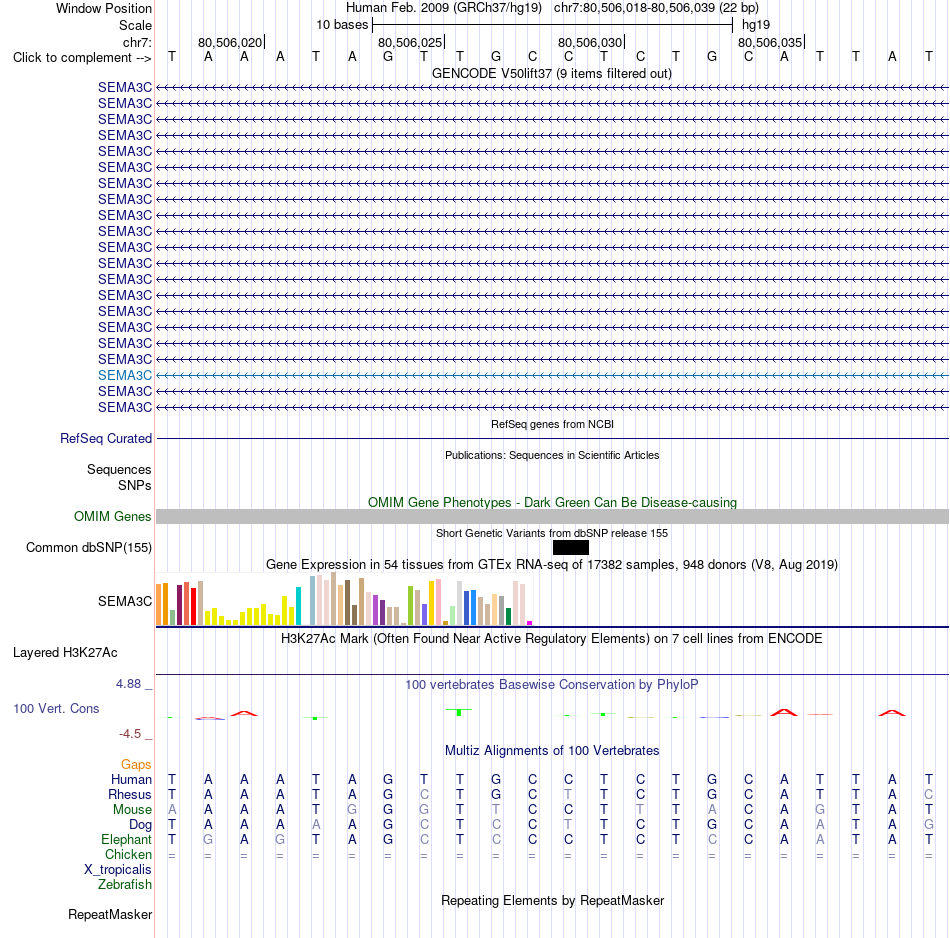
Task: Select the Chicken alignment row label
Action: tap(128, 854)
